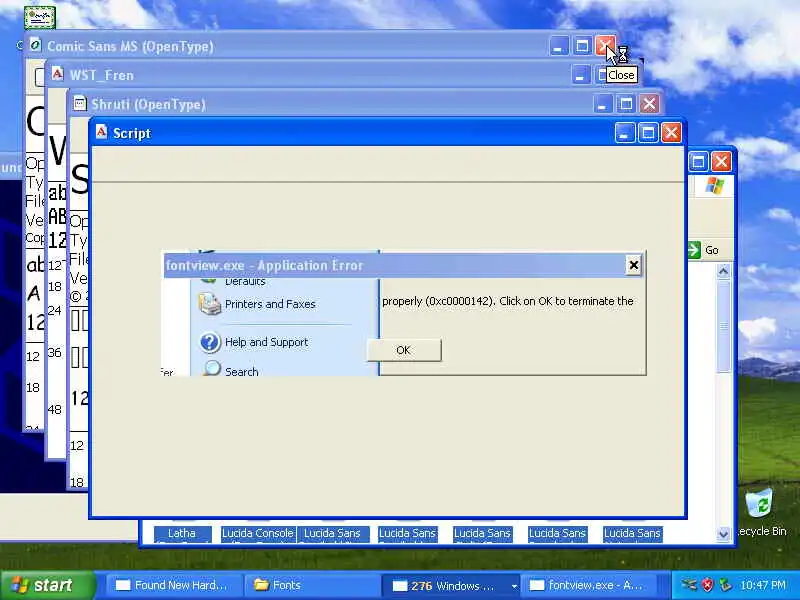Maximize the Comic Sans MS window
This screenshot has height=600, width=800.
point(582,46)
